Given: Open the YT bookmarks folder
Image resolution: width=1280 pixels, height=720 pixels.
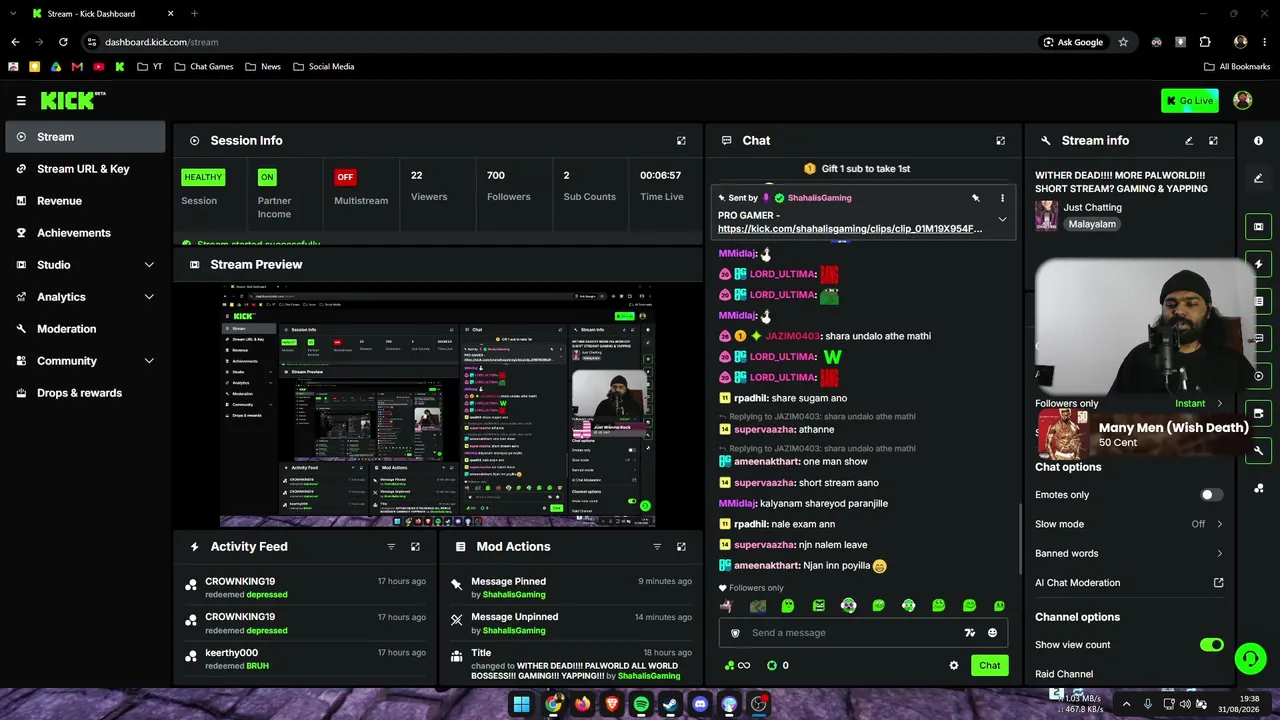Looking at the screenshot, I should pos(150,67).
